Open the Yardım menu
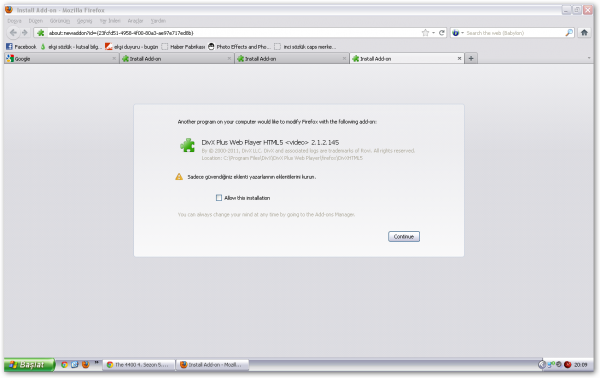The height and width of the screenshot is (378, 600). click(158, 21)
